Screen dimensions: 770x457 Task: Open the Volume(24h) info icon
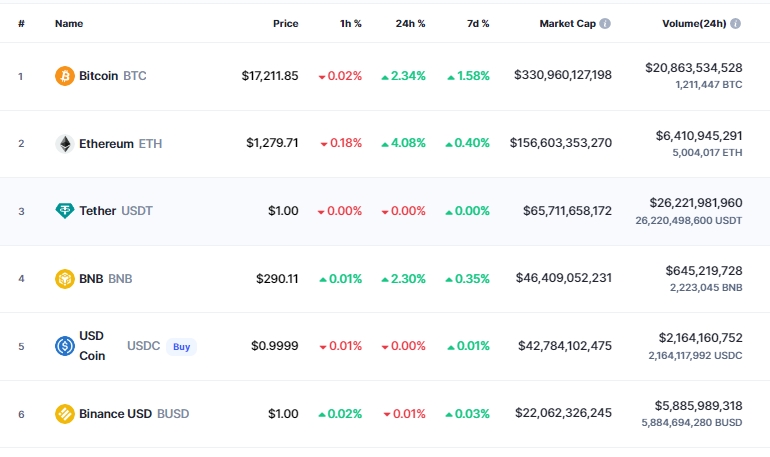[735, 24]
